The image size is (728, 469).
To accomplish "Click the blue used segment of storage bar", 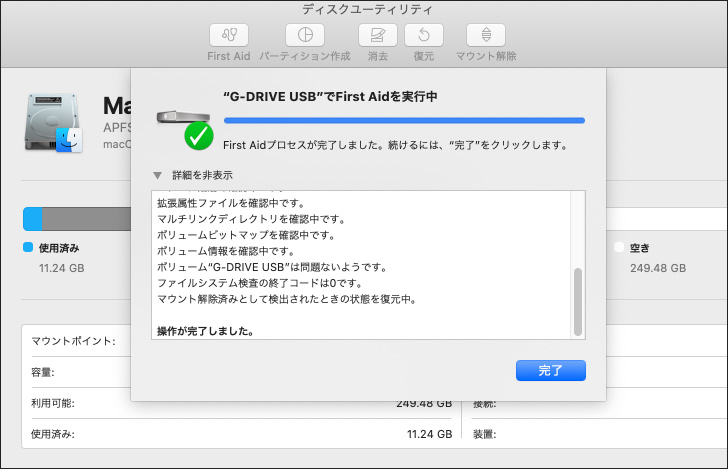I will 33,219.
